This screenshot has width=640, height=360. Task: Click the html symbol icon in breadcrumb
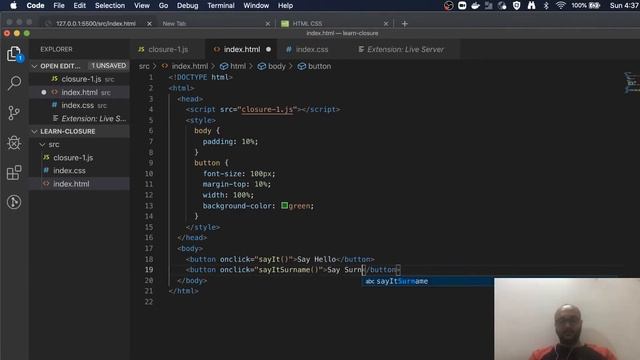224,66
